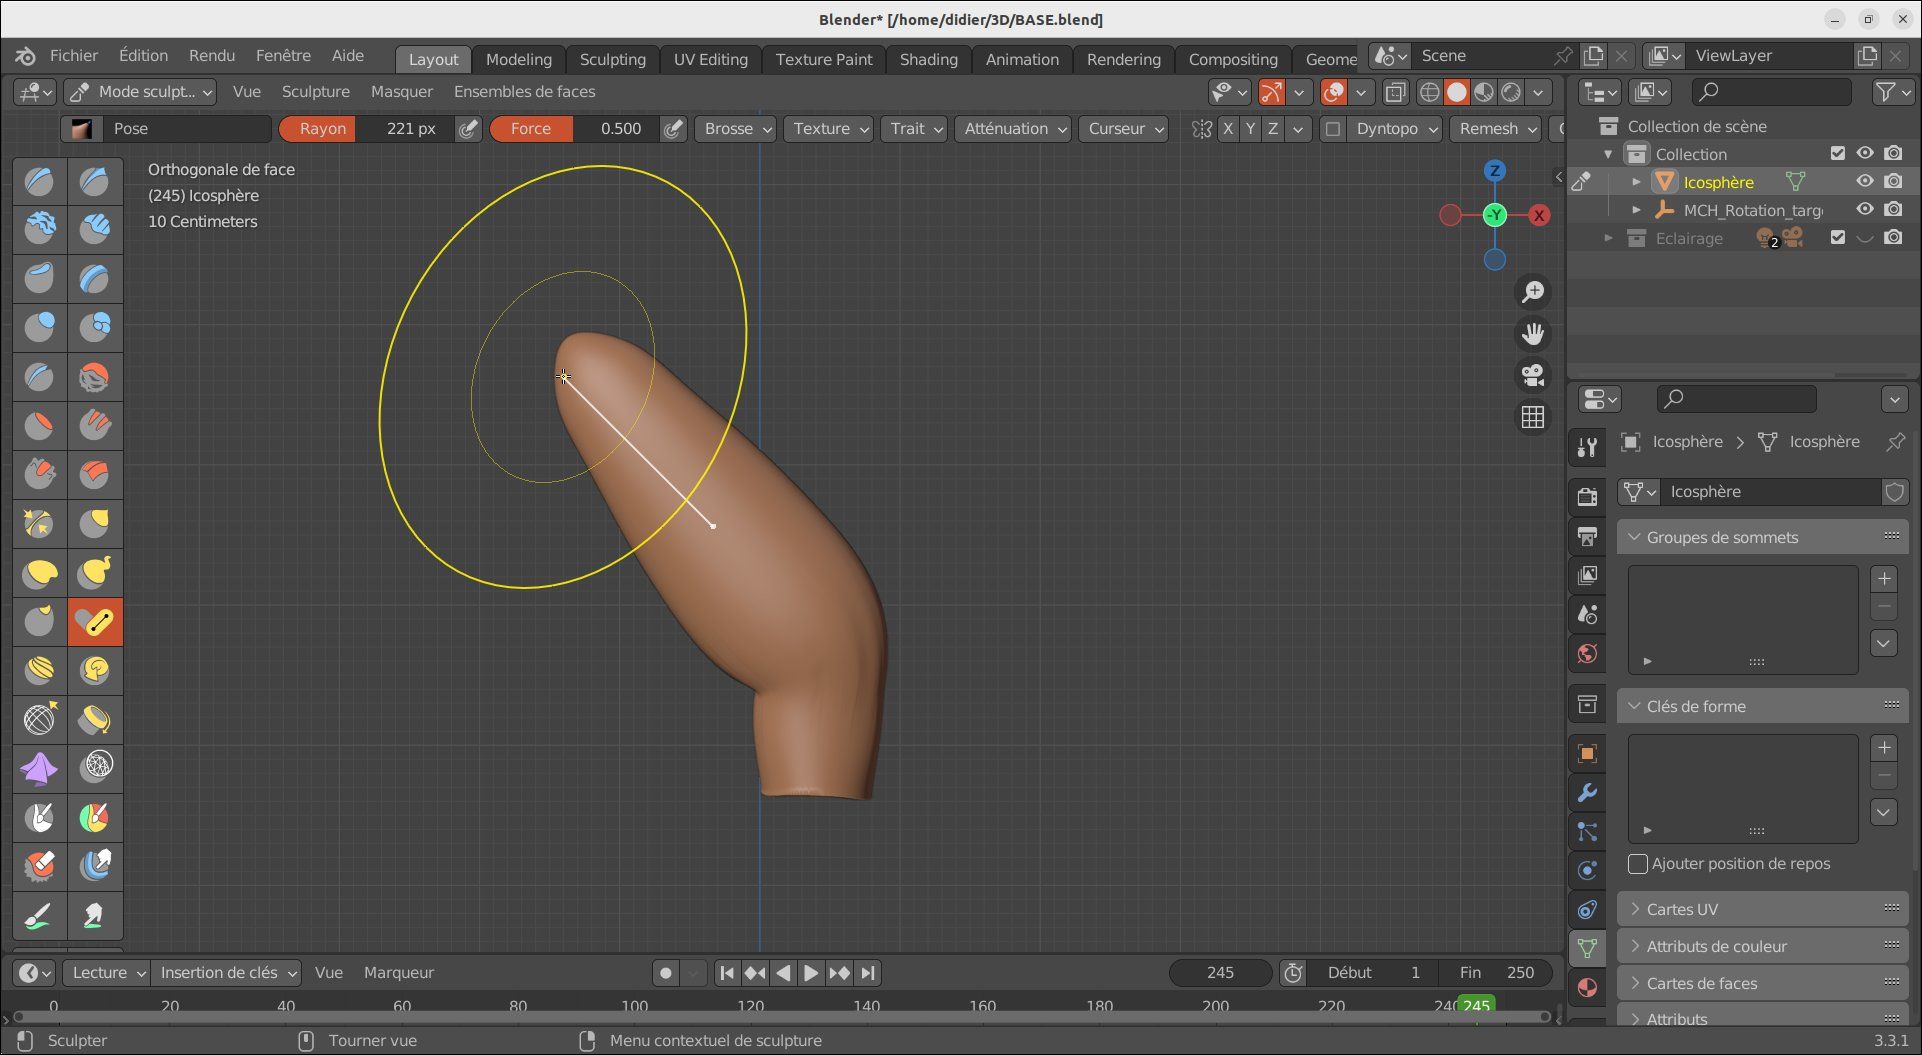The height and width of the screenshot is (1055, 1922).
Task: Adjust the Force strength slider
Action: click(x=574, y=129)
